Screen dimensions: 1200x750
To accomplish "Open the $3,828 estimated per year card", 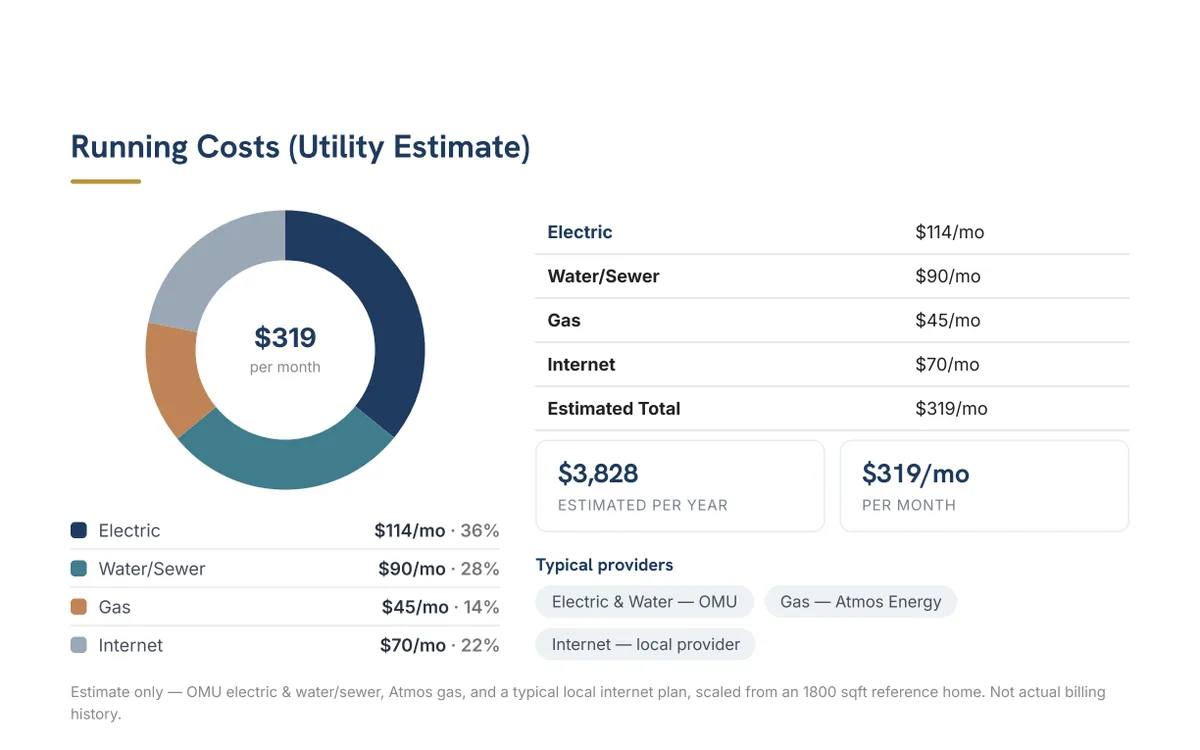I will 680,486.
